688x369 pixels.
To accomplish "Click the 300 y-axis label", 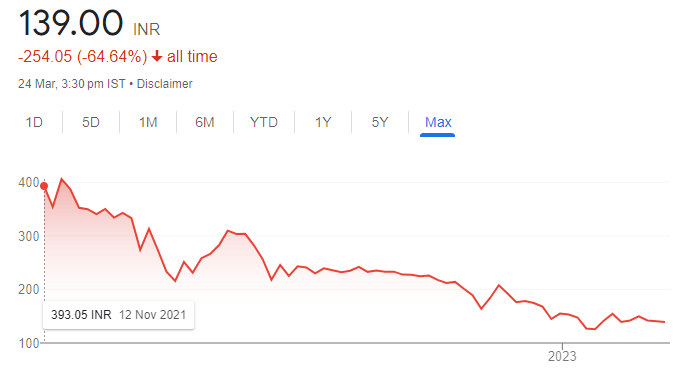I will (29, 236).
